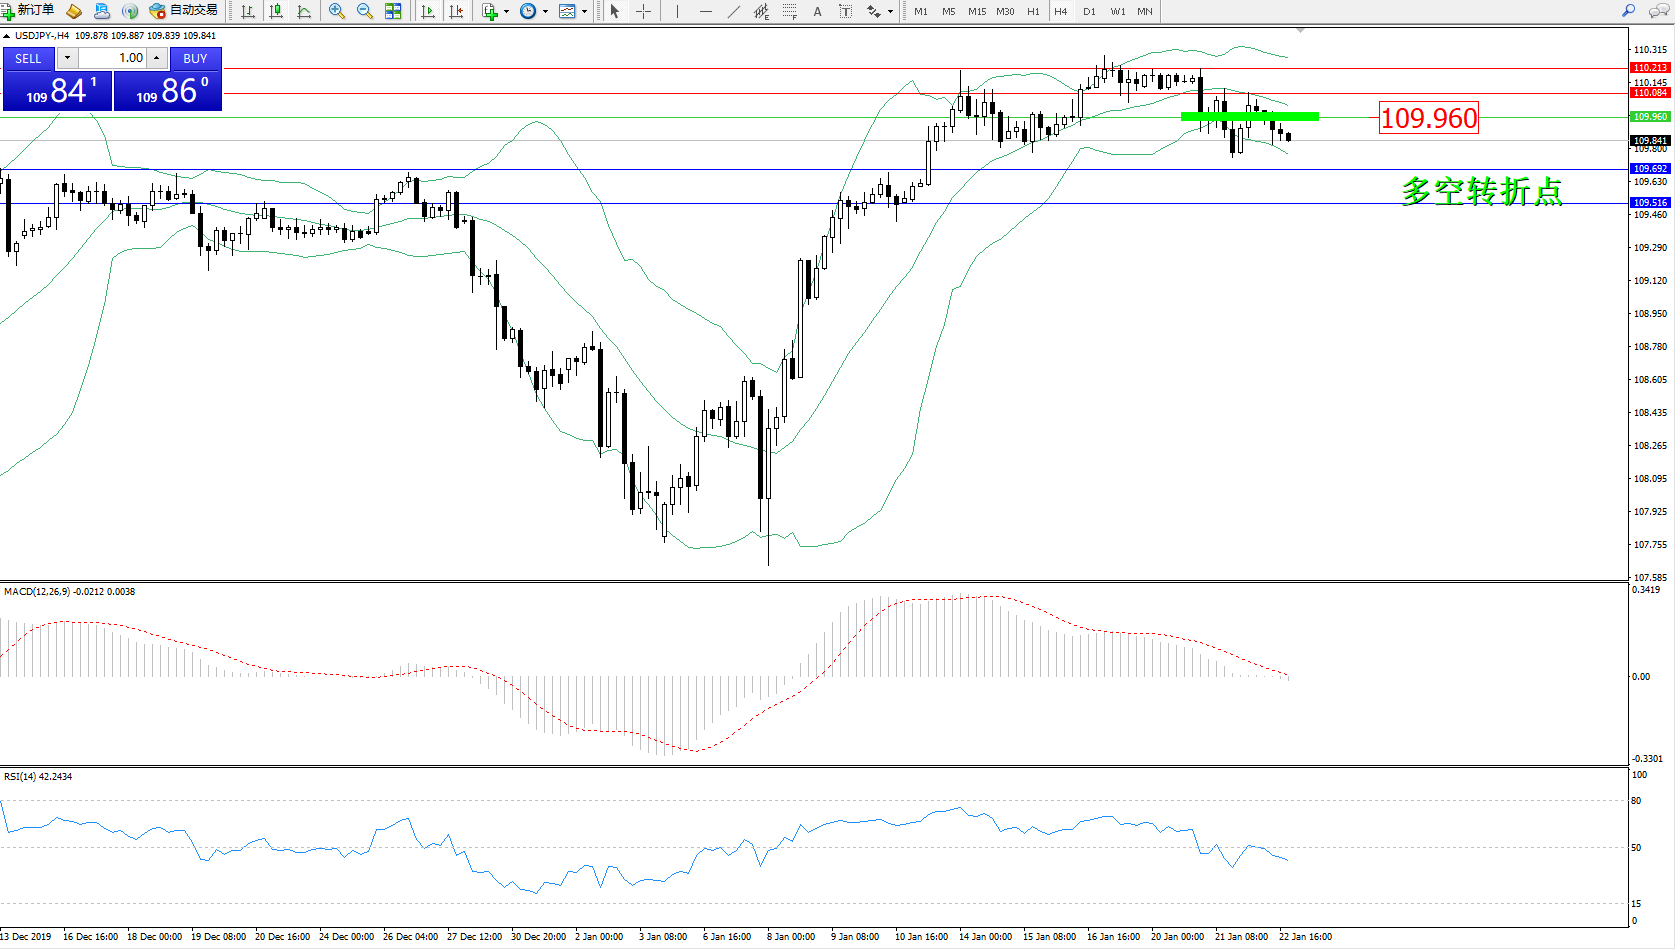The height and width of the screenshot is (949, 1675).
Task: Click the 新订单 (New Order) toolbar button
Action: 28,11
